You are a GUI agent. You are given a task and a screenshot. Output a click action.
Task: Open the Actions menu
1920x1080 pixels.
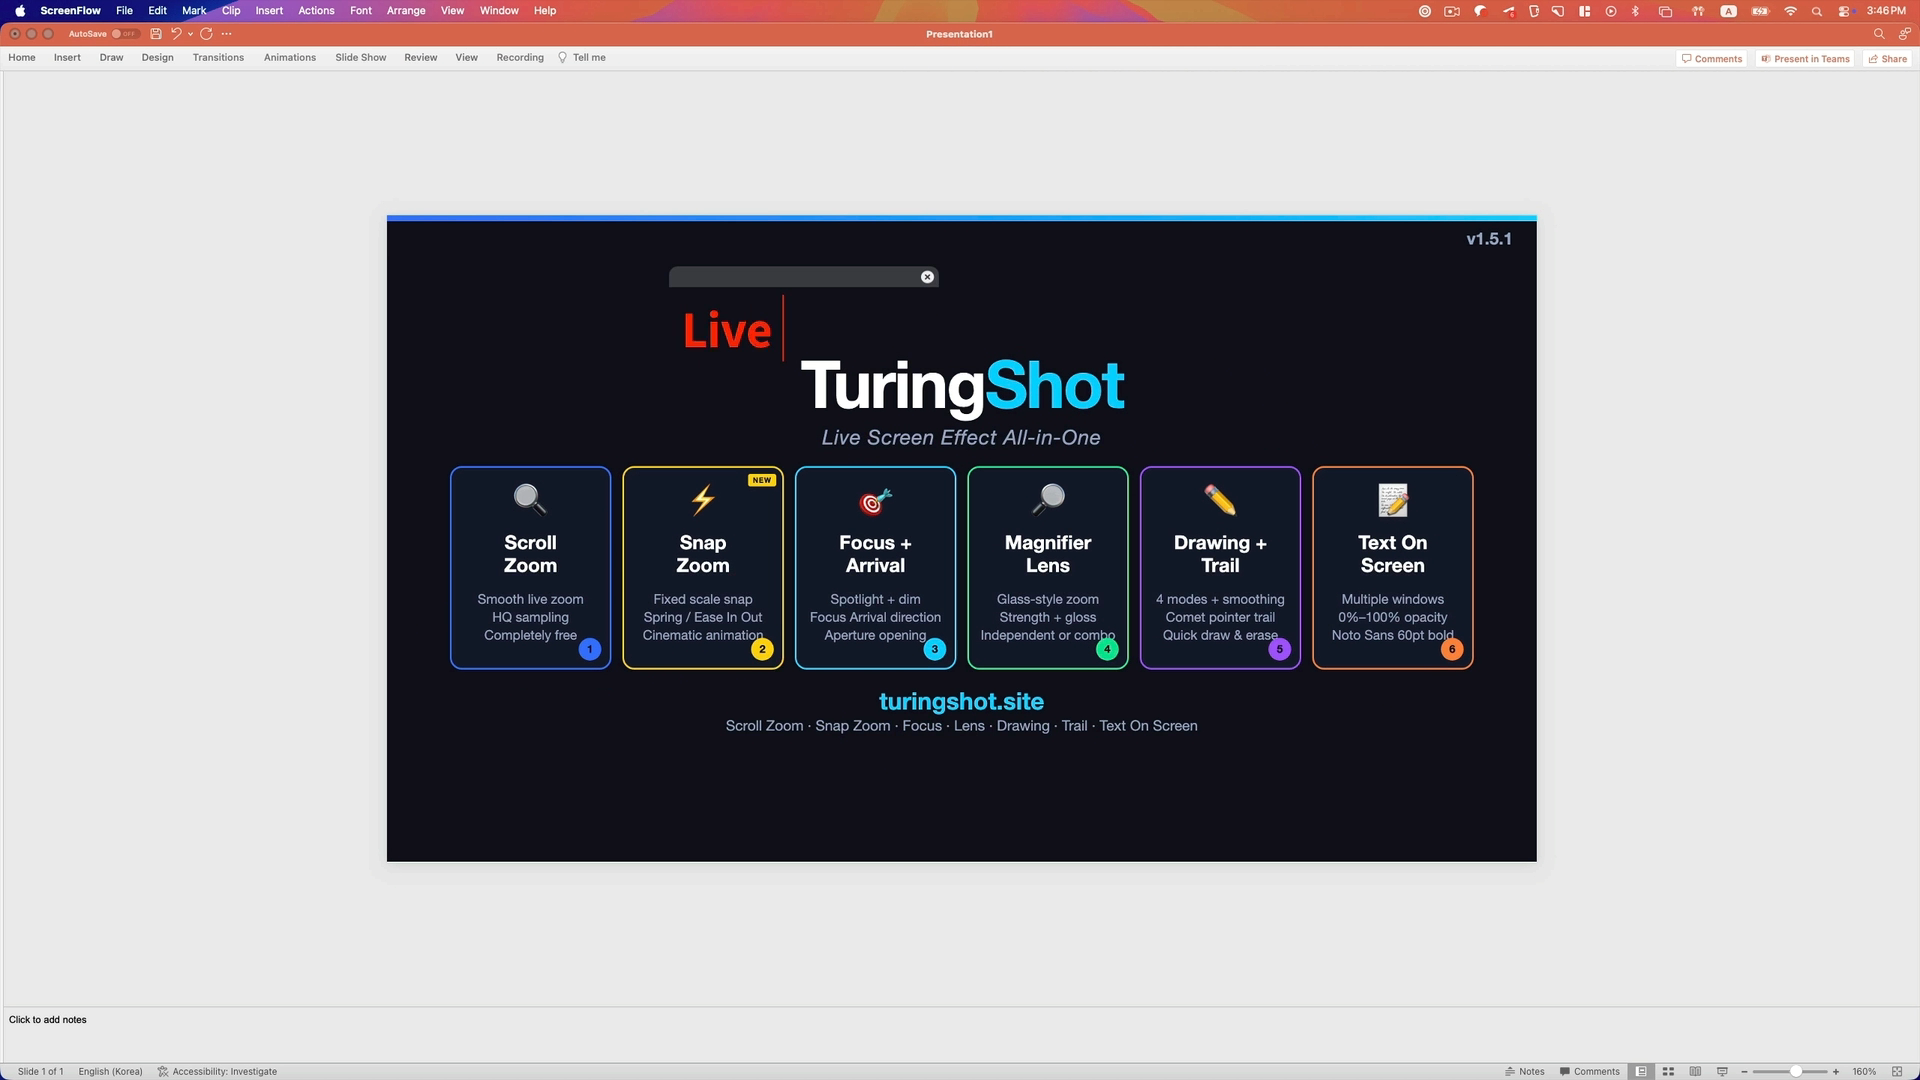point(316,11)
